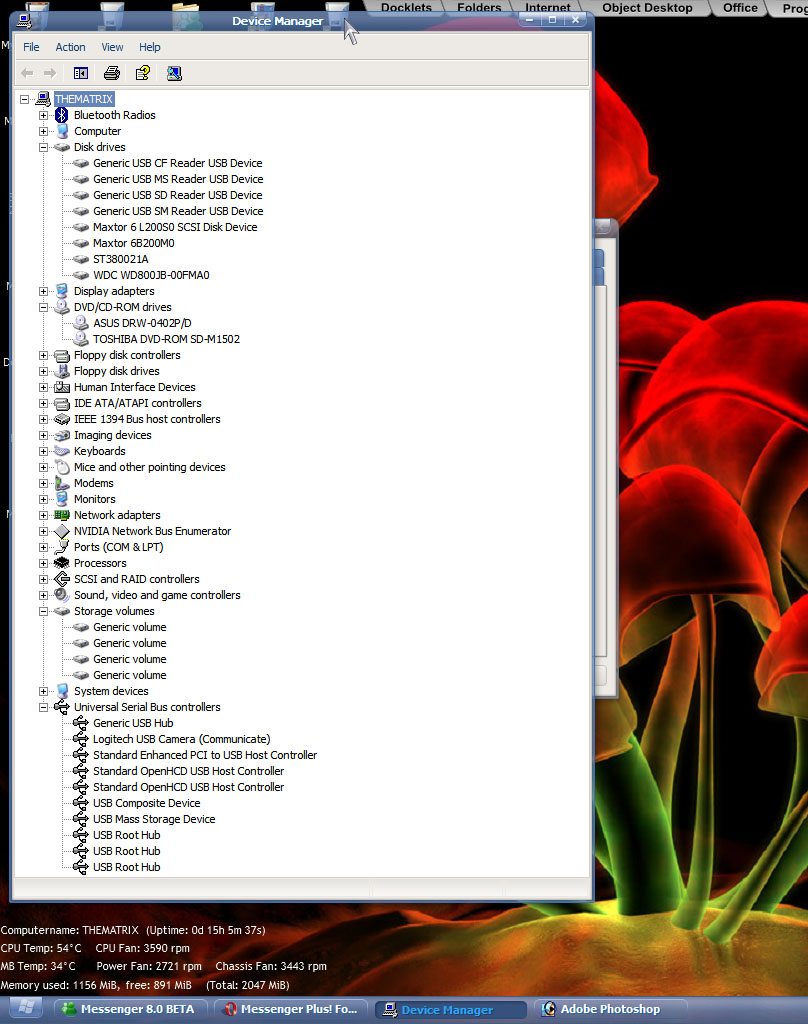Select Maxtor 6B200M0 disk drive
Viewport: 808px width, 1024px height.
(x=133, y=243)
